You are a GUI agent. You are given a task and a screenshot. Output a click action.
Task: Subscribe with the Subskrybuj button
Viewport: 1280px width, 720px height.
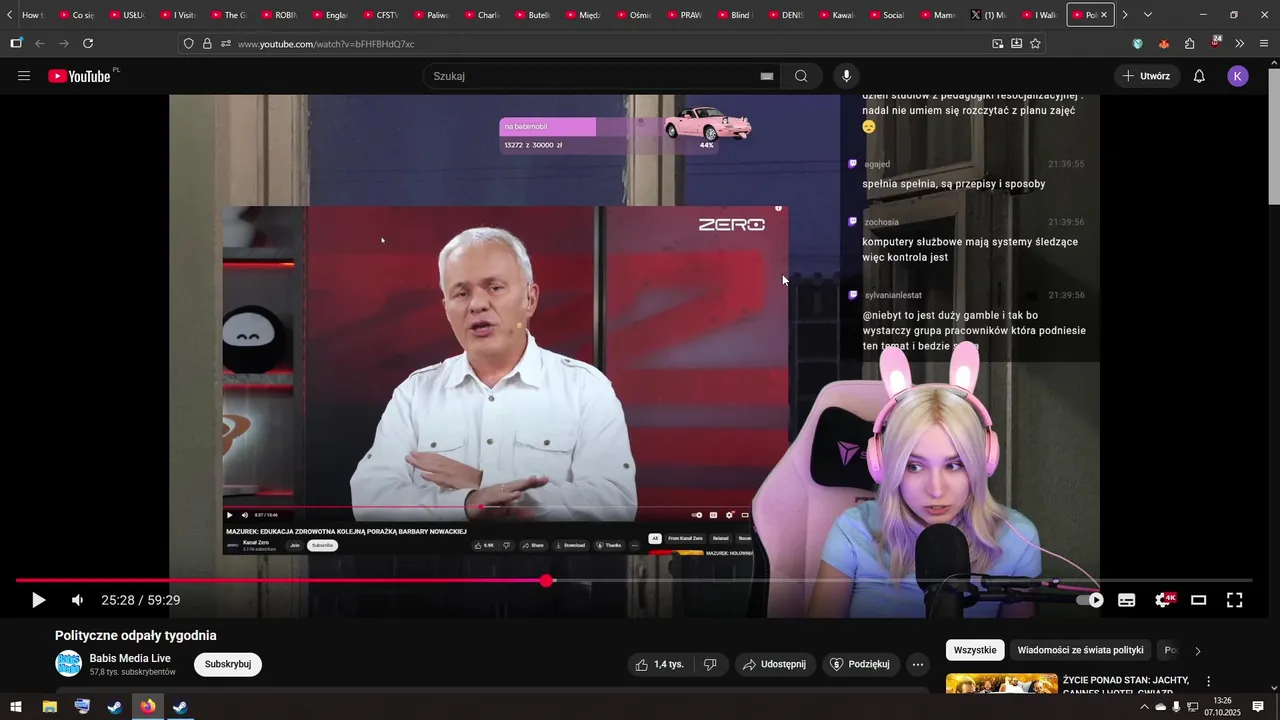[x=228, y=664]
